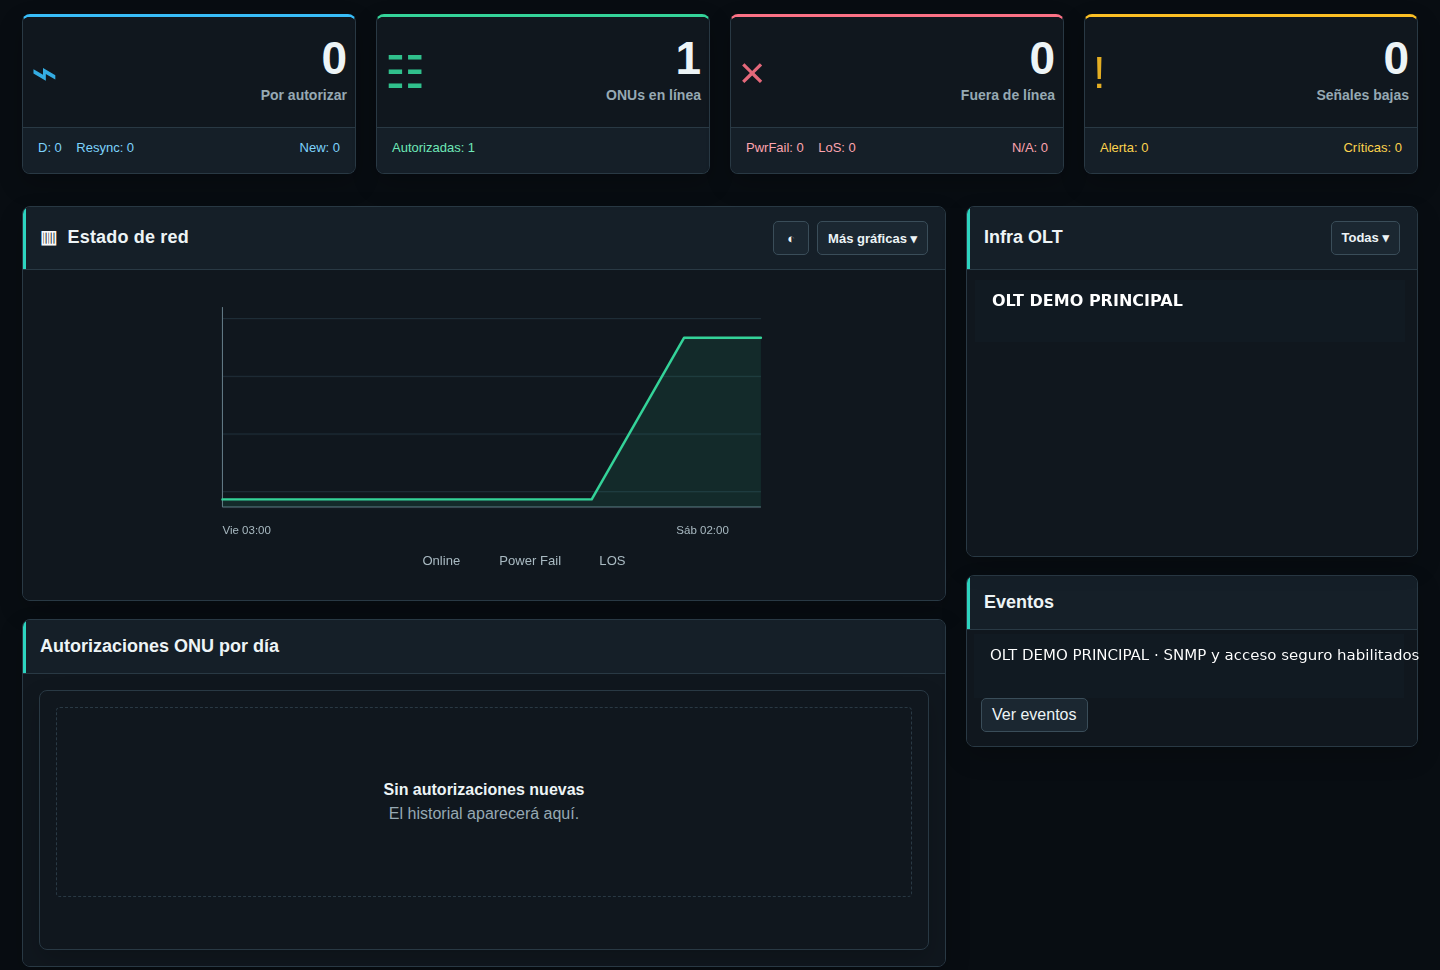Click the previous arrow button in Estado de red
This screenshot has height=970, width=1440.
[791, 238]
